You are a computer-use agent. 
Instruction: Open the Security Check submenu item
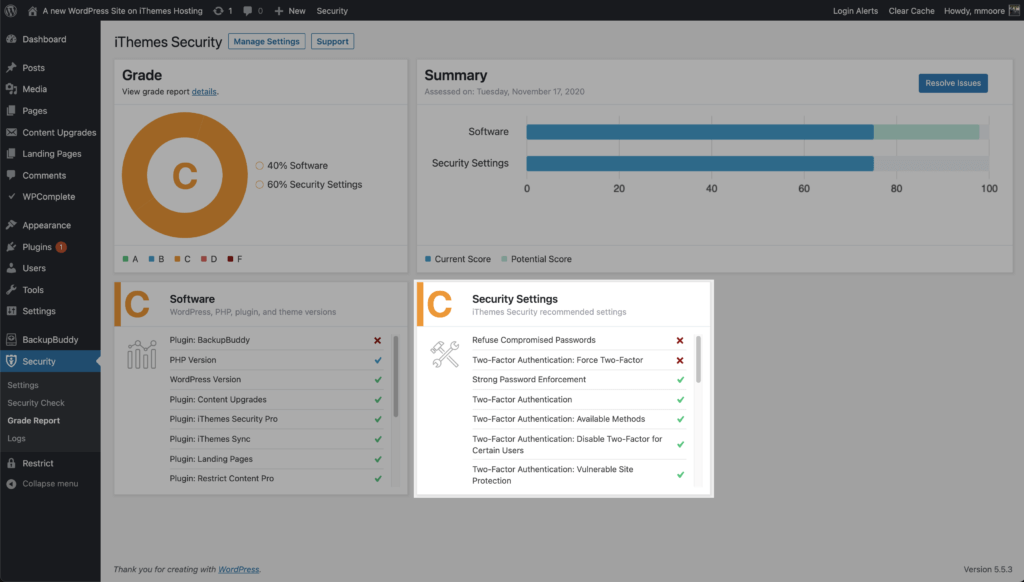coord(36,403)
